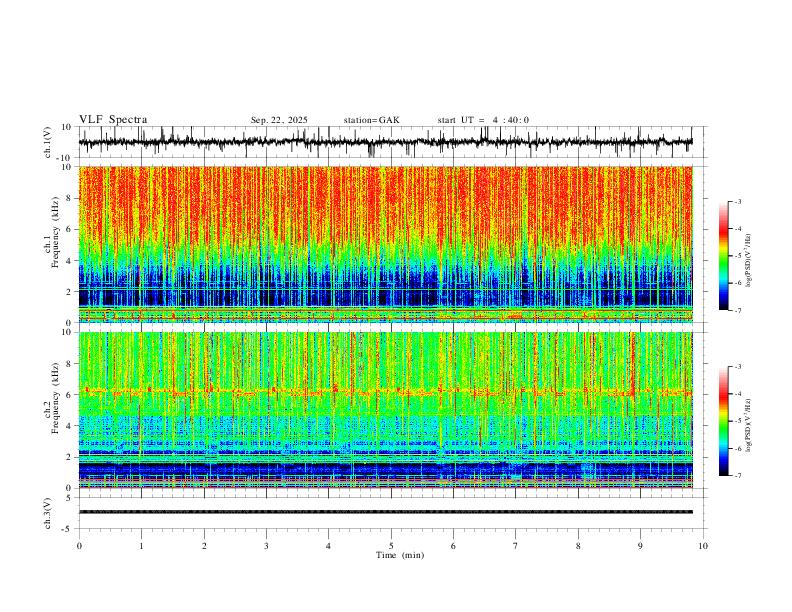Click the lower colorbar 'log(PSD)' label
792x612 pixels.
[749, 426]
